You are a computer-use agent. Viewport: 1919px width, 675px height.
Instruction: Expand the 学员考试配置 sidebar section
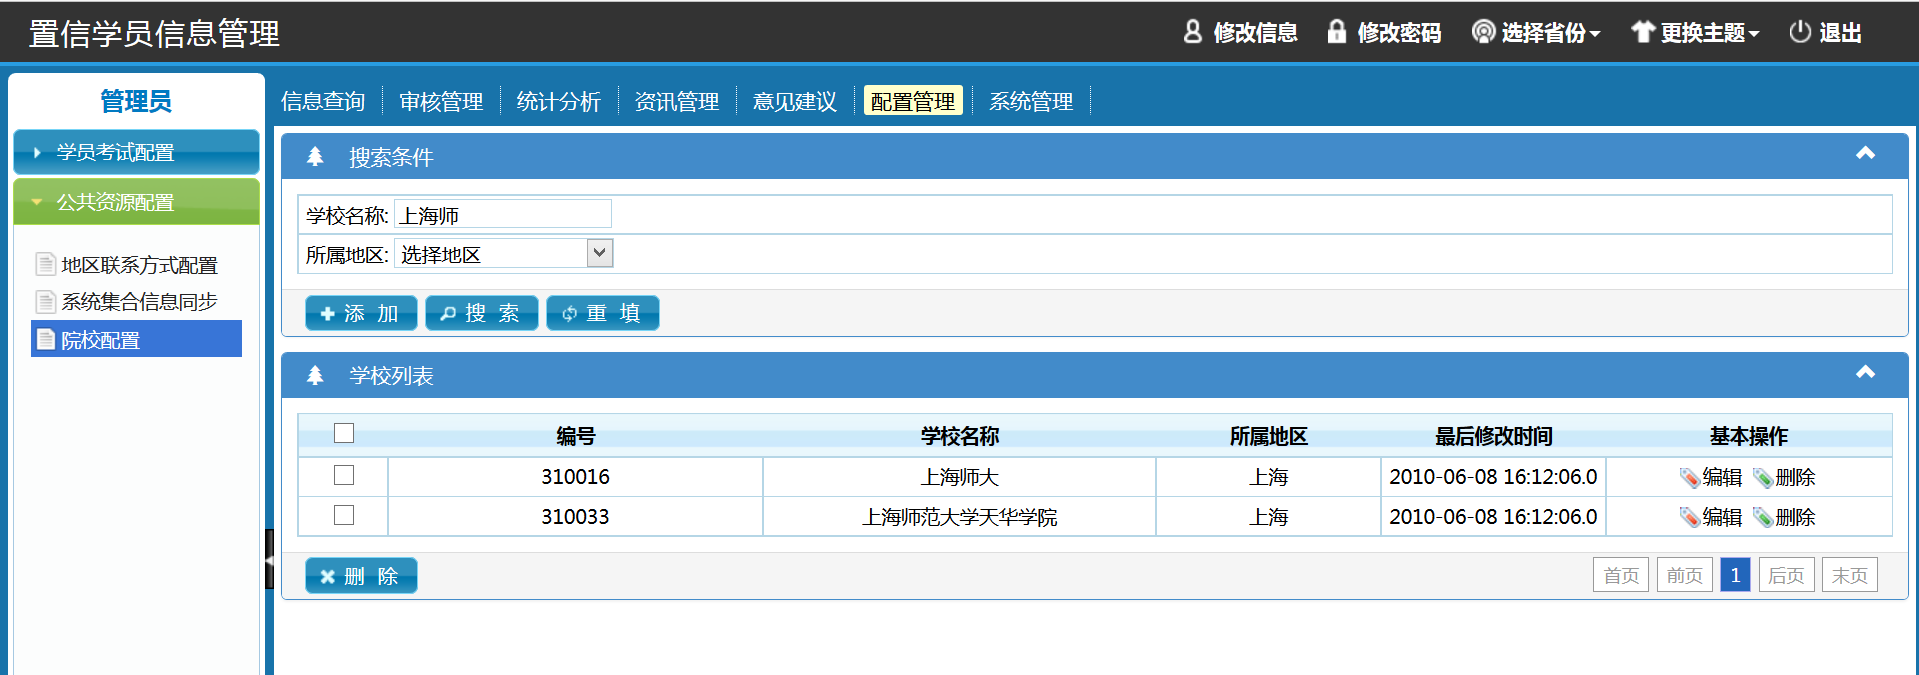click(x=136, y=152)
